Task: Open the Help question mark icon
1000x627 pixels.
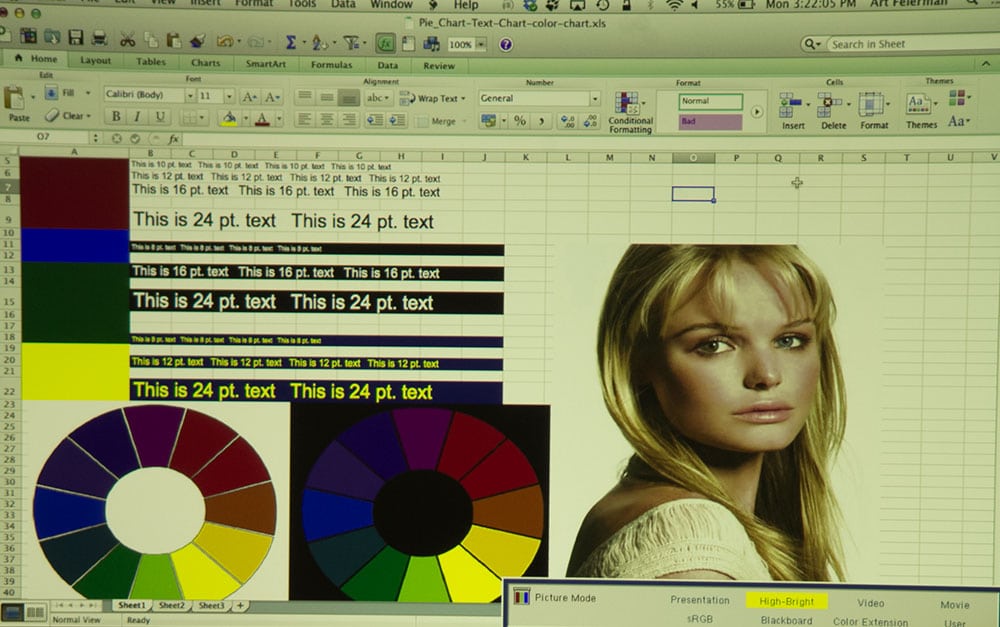Action: (x=506, y=45)
